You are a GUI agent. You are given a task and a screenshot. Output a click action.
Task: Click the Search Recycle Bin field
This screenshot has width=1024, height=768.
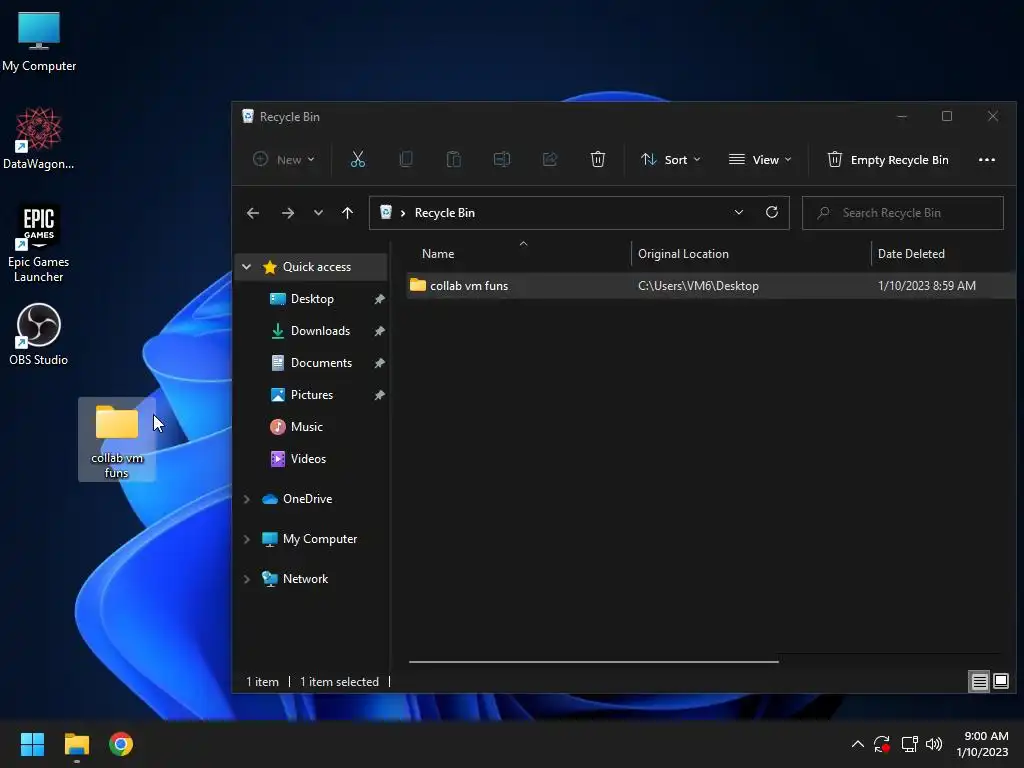pos(903,213)
